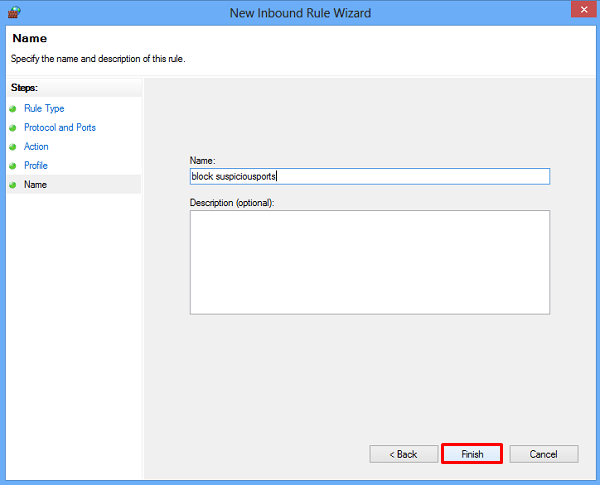Viewport: 600px width, 485px height.
Task: Click the green bullet beside Protocol and Ports
Action: tap(13, 128)
